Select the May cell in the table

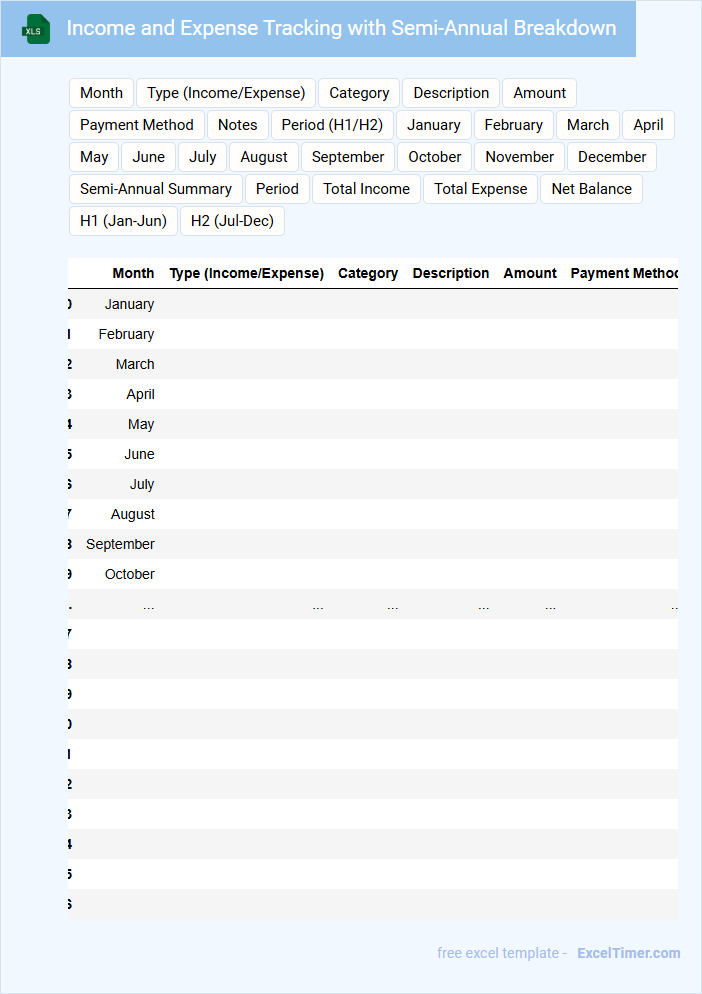click(141, 424)
